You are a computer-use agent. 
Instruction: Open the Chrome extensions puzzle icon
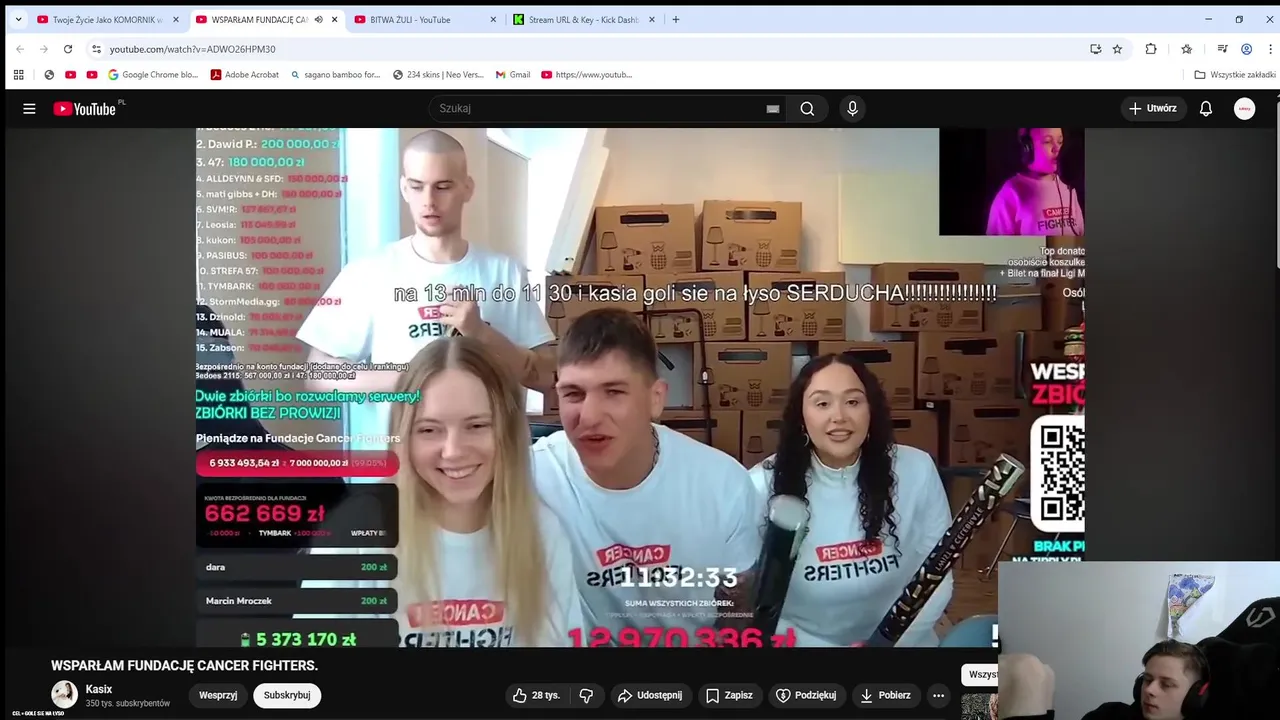pos(1151,49)
